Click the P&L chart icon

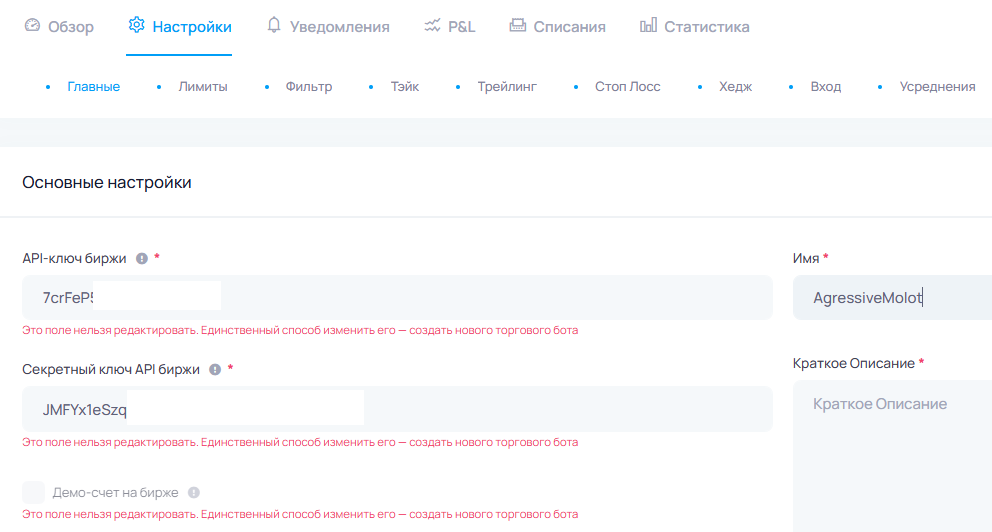432,26
